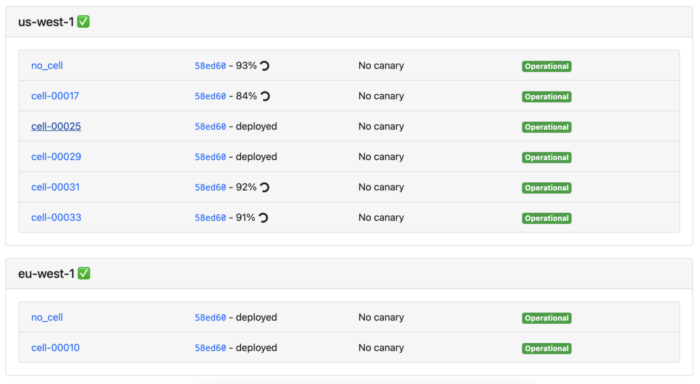Screen dimensions: 700x384
Task: Click the spinner icon beside 93% progress
Action: (x=265, y=66)
